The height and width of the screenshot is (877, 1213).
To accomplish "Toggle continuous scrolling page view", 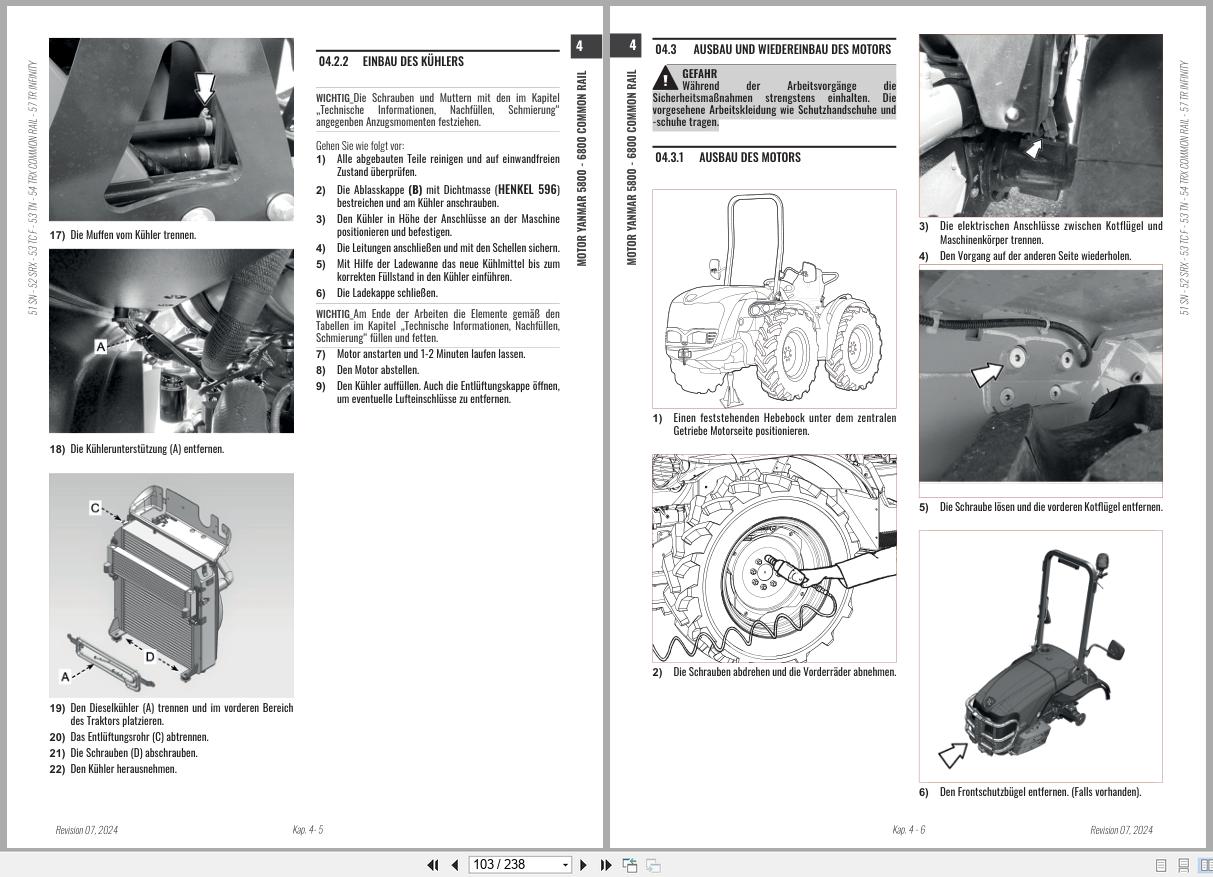I will (1185, 864).
